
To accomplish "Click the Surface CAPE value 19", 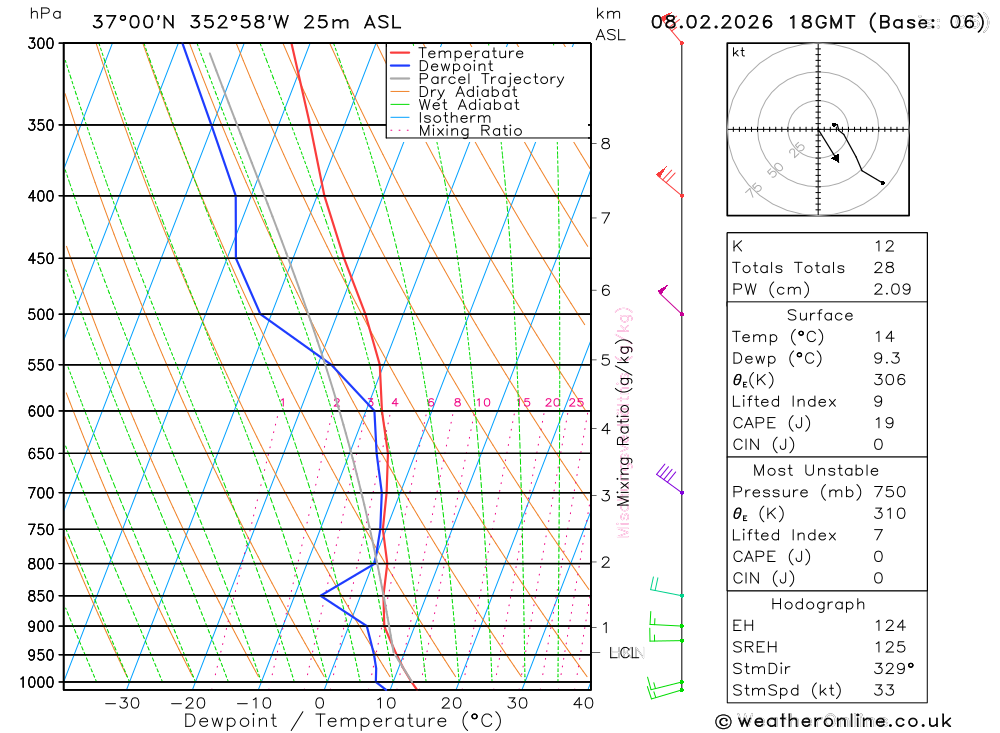I will (884, 423).
